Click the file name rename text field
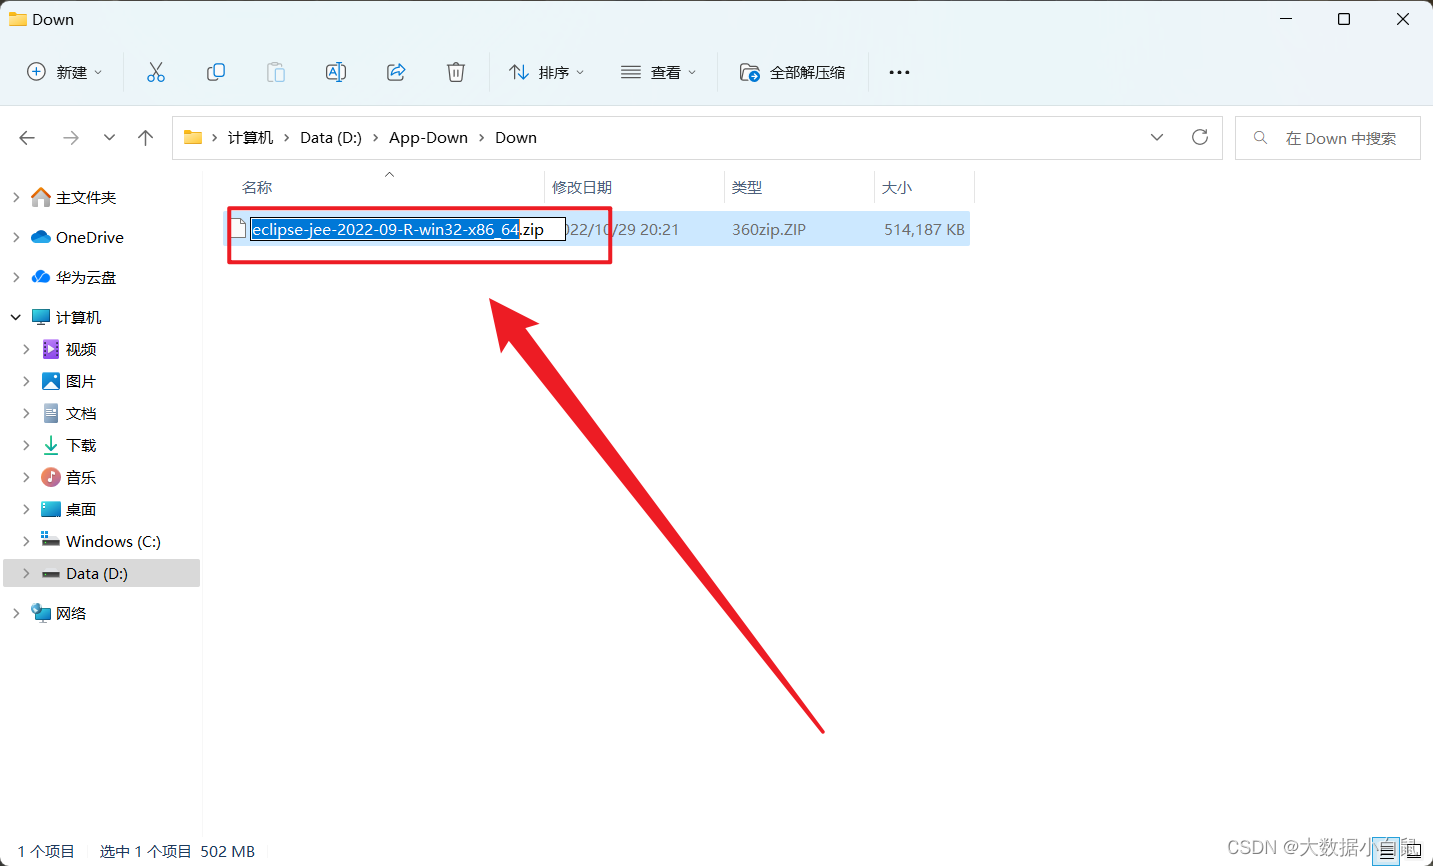 click(408, 229)
